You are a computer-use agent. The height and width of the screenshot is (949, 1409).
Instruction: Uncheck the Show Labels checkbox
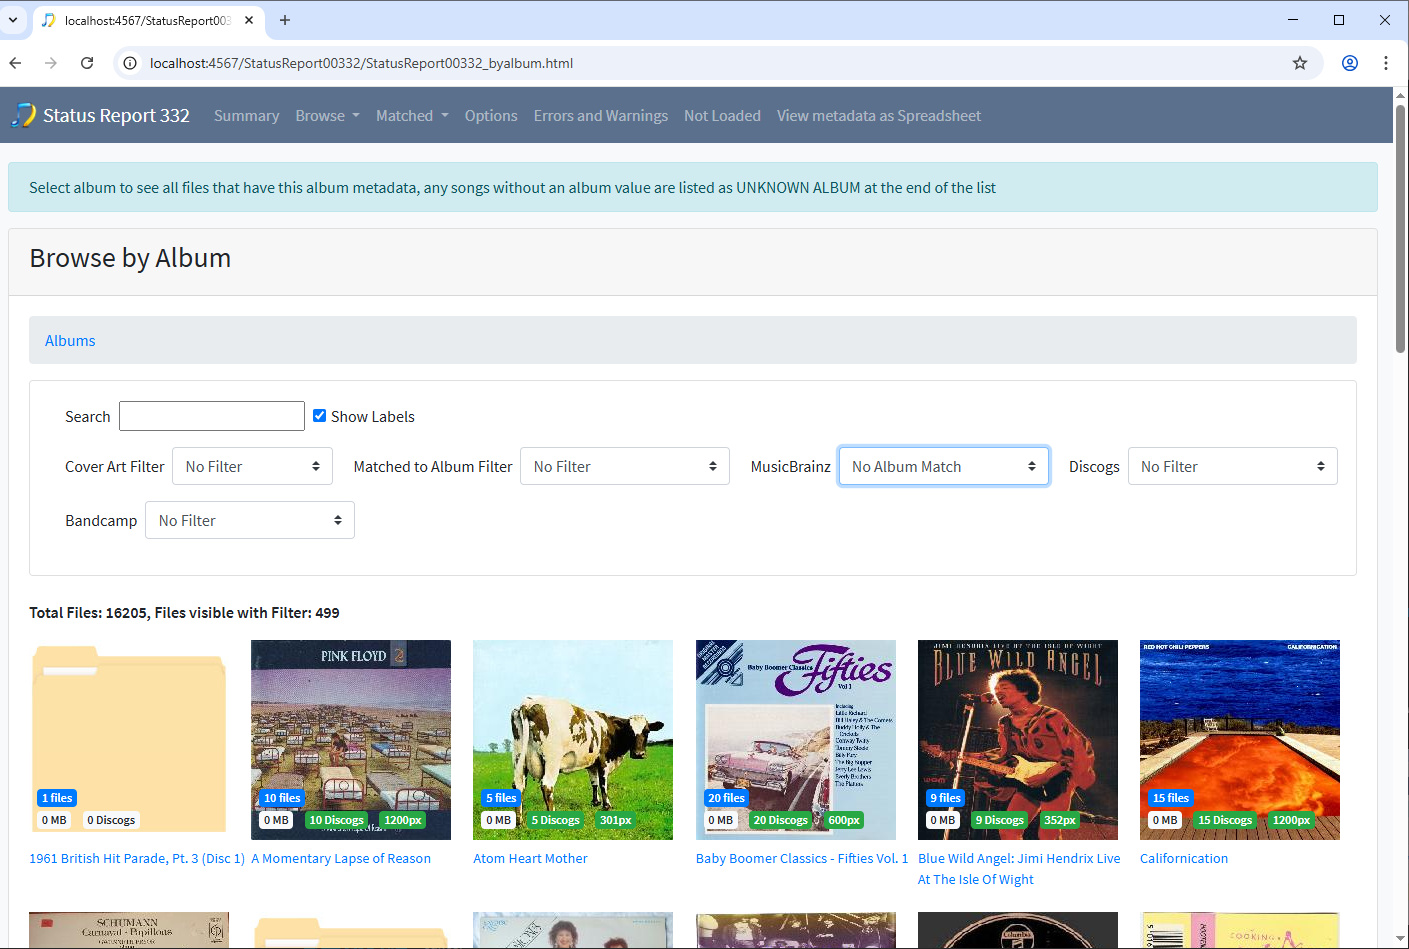point(320,416)
